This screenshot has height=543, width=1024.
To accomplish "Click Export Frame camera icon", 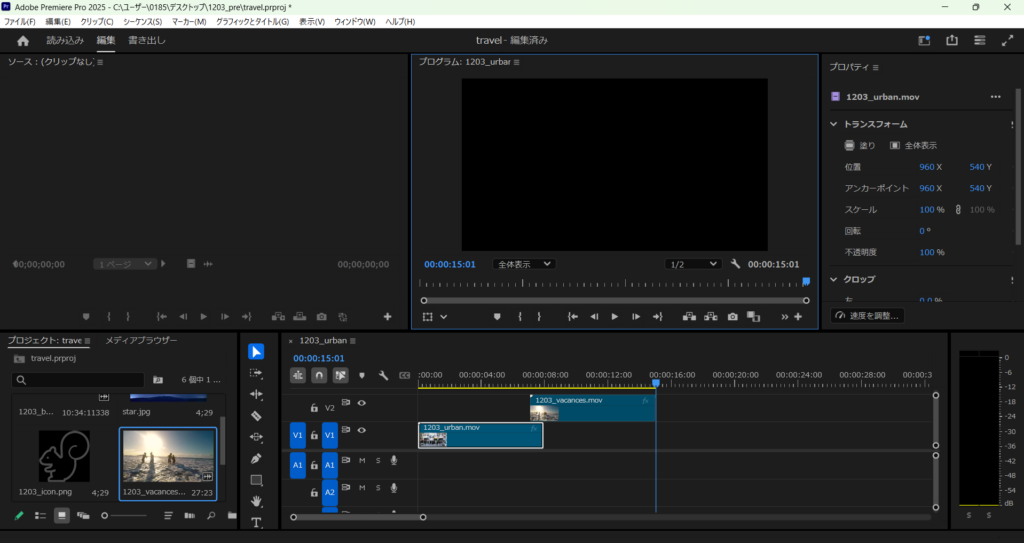I will point(733,317).
